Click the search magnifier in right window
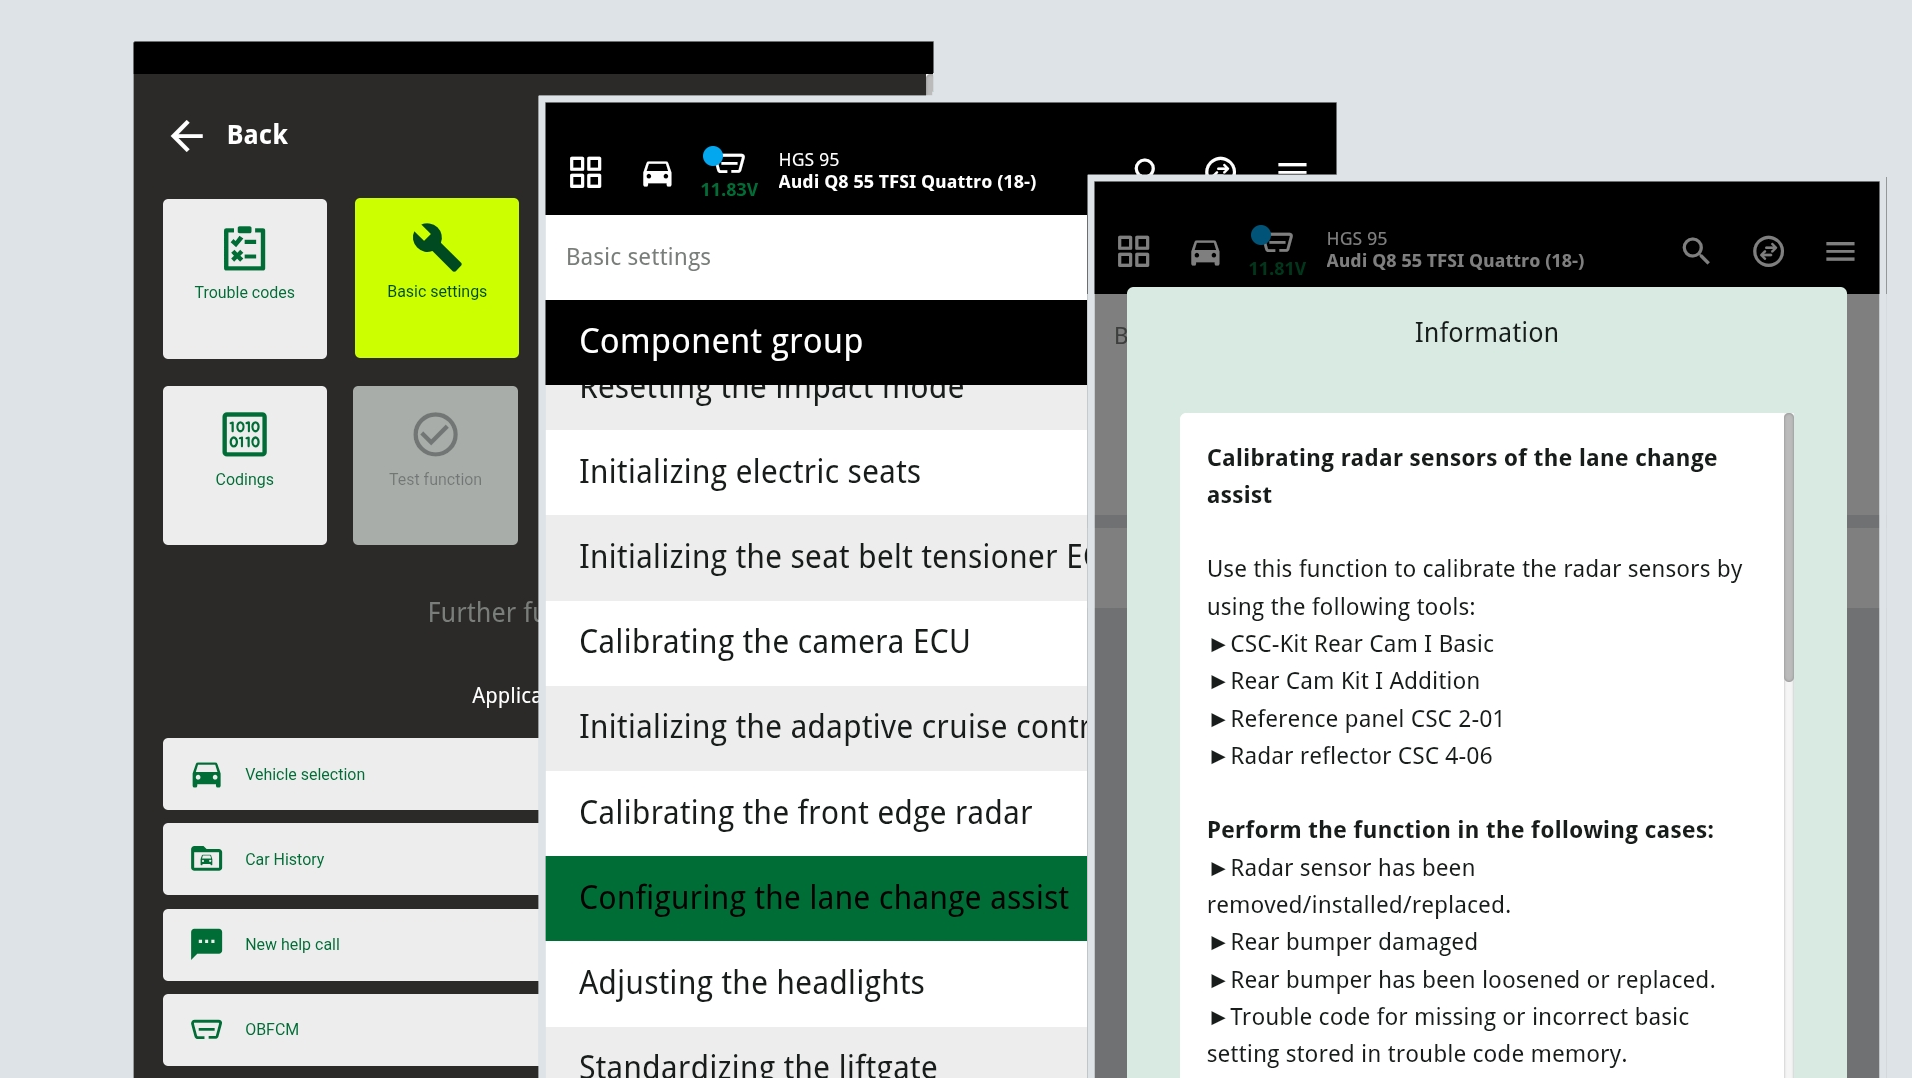The image size is (1912, 1078). click(1695, 251)
